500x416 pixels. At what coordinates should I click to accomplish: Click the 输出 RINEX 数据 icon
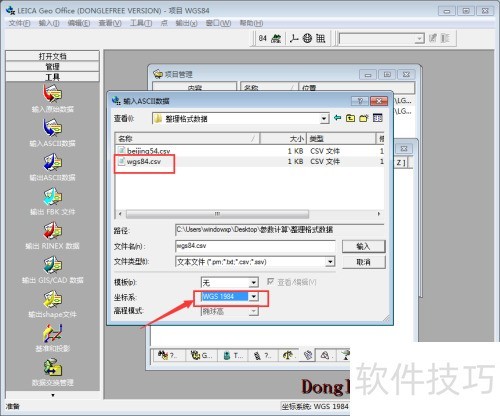[52, 231]
